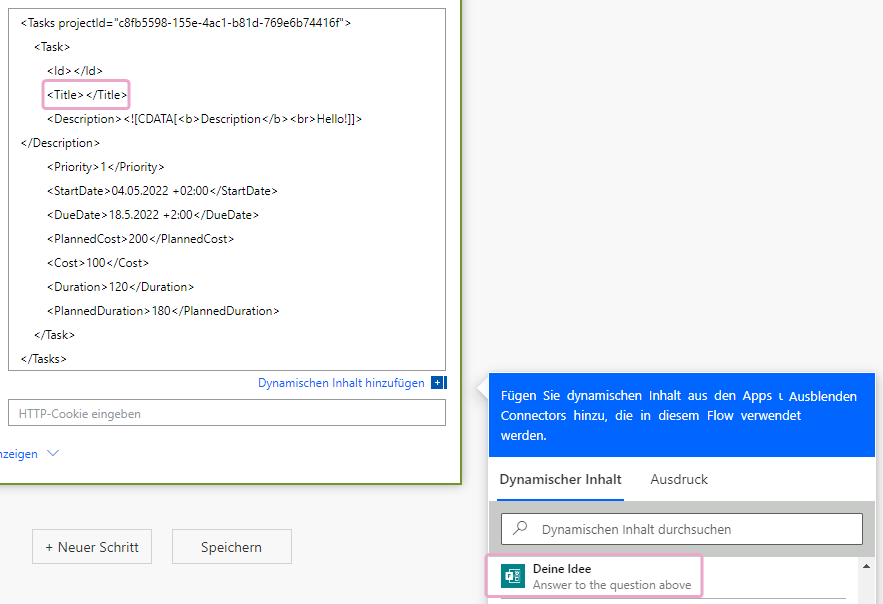Click the magnifier icon in dynamic content search
The width and height of the screenshot is (883, 604).
tap(520, 528)
